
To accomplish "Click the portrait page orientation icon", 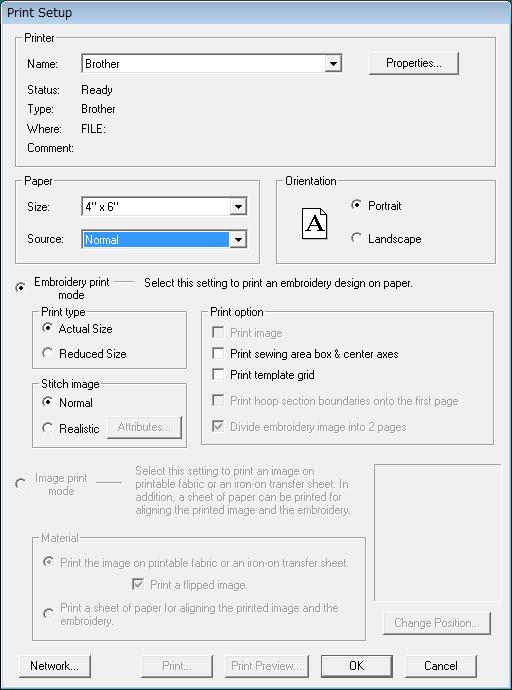I will coord(315,224).
